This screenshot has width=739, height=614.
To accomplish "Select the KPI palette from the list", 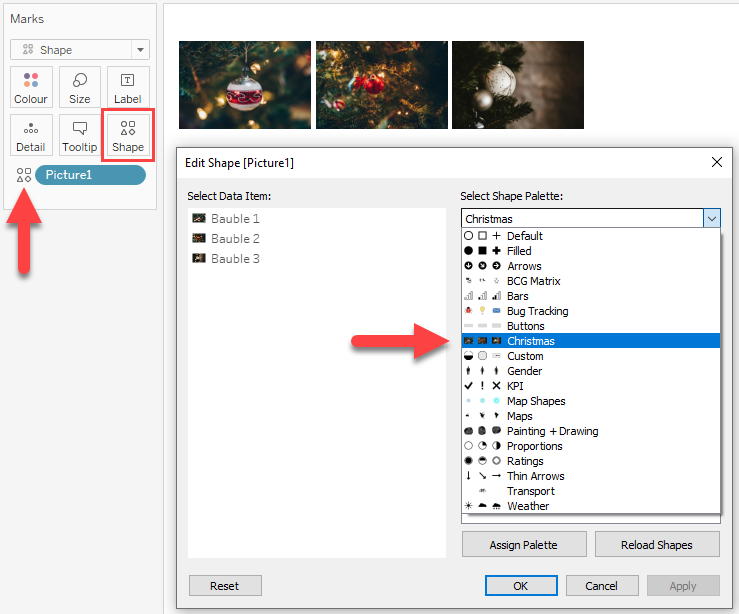I will tap(515, 386).
